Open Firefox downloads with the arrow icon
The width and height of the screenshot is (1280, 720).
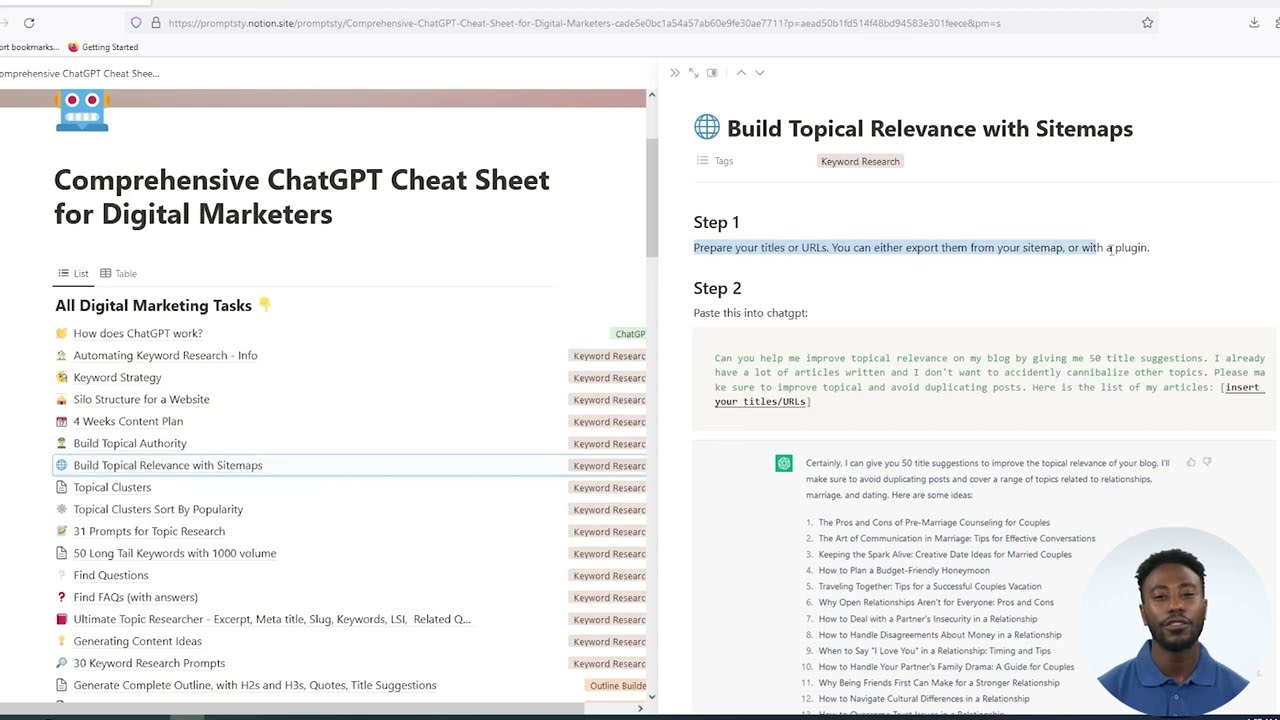[1254, 23]
